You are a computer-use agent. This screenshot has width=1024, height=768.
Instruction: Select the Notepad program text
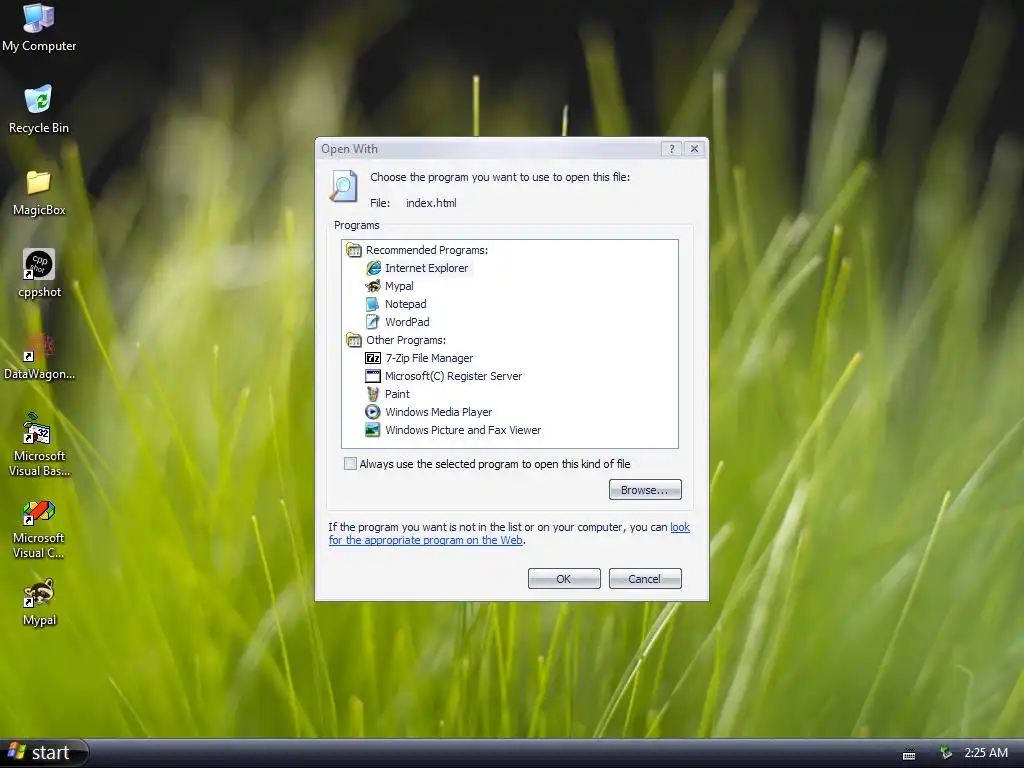pos(406,304)
